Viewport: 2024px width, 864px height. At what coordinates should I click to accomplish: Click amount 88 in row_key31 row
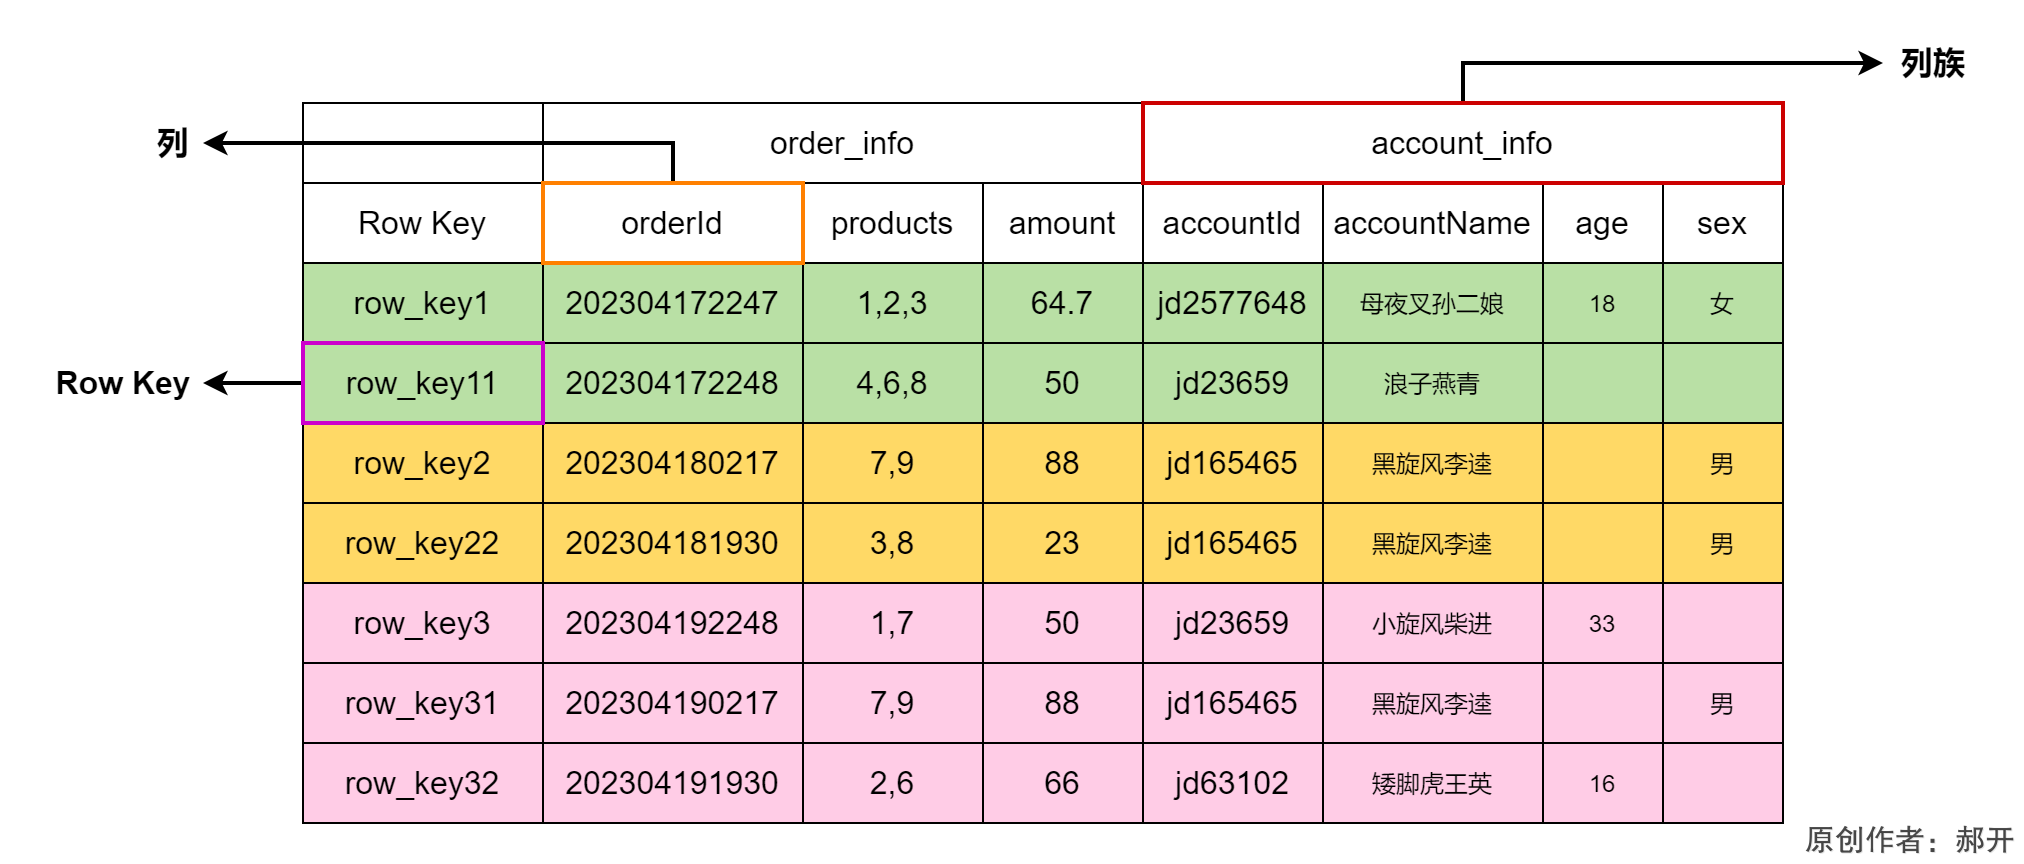pyautogui.click(x=1062, y=703)
